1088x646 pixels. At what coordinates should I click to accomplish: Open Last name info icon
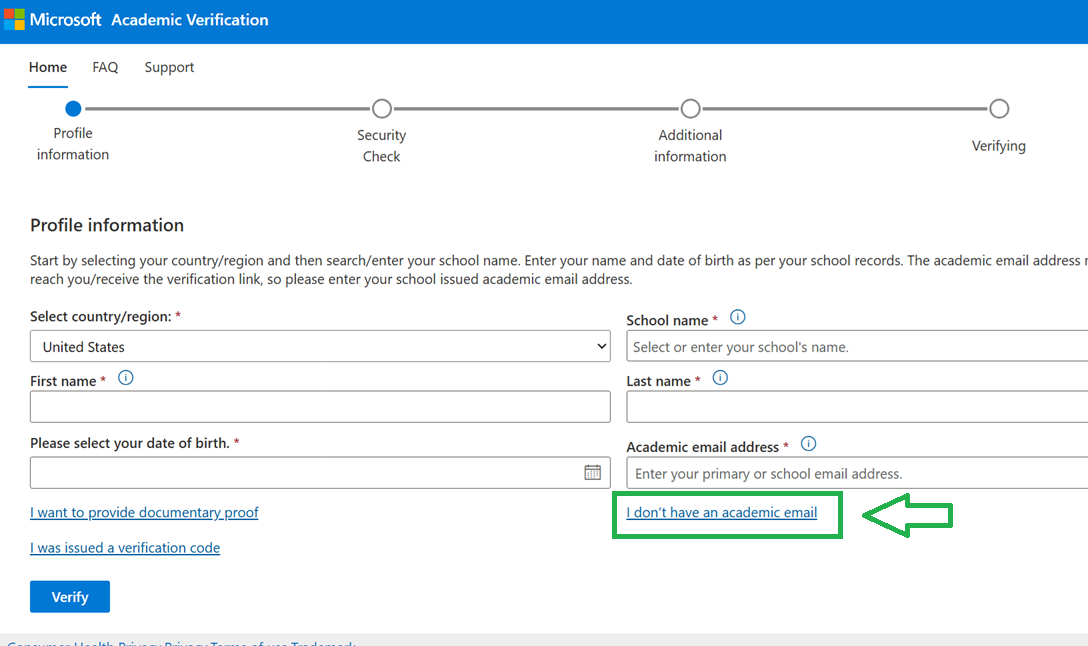click(720, 377)
